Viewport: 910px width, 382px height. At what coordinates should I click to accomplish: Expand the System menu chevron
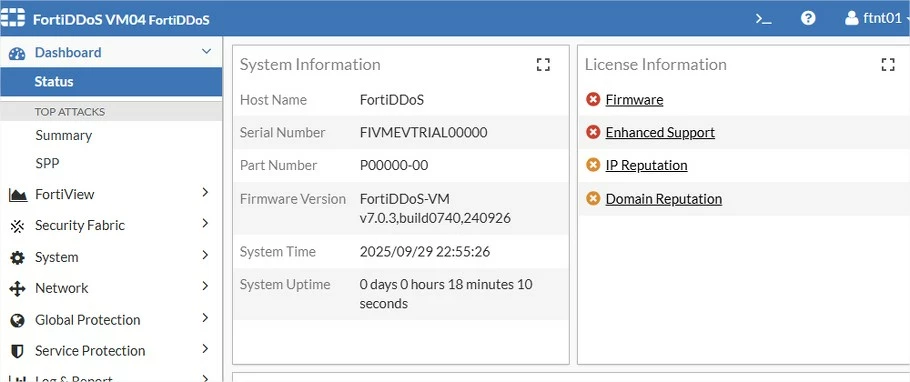(x=205, y=255)
